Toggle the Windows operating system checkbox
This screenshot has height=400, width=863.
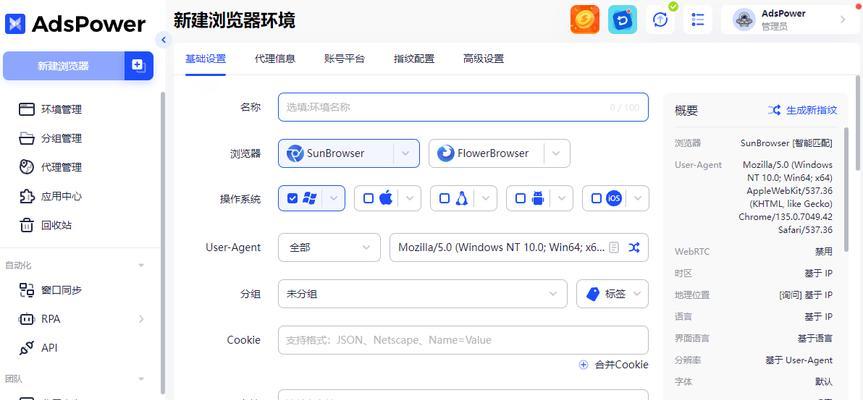(x=292, y=198)
